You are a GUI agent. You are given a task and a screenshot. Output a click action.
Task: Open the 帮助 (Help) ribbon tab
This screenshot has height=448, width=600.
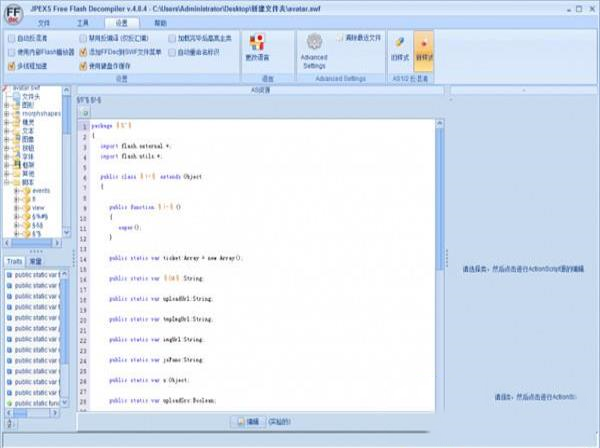160,23
